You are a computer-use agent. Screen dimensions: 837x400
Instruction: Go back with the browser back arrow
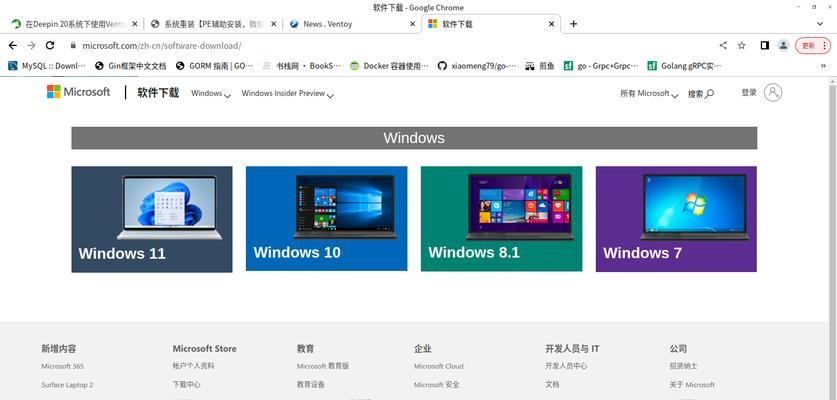[13, 45]
